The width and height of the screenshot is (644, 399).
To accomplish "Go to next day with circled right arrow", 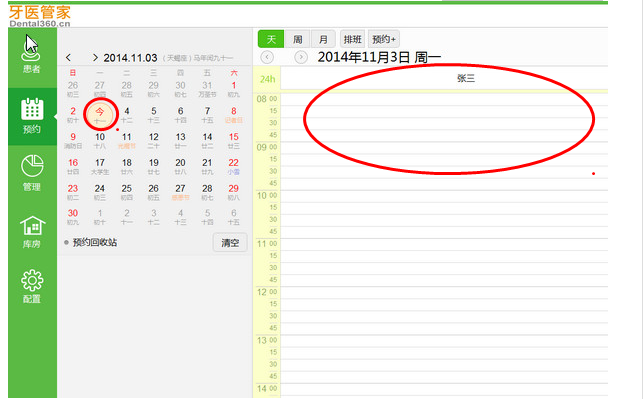I will click(x=301, y=57).
